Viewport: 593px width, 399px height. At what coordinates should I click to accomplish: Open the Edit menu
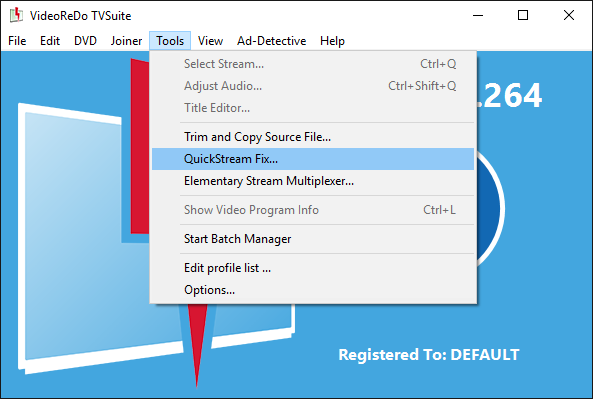pos(50,41)
